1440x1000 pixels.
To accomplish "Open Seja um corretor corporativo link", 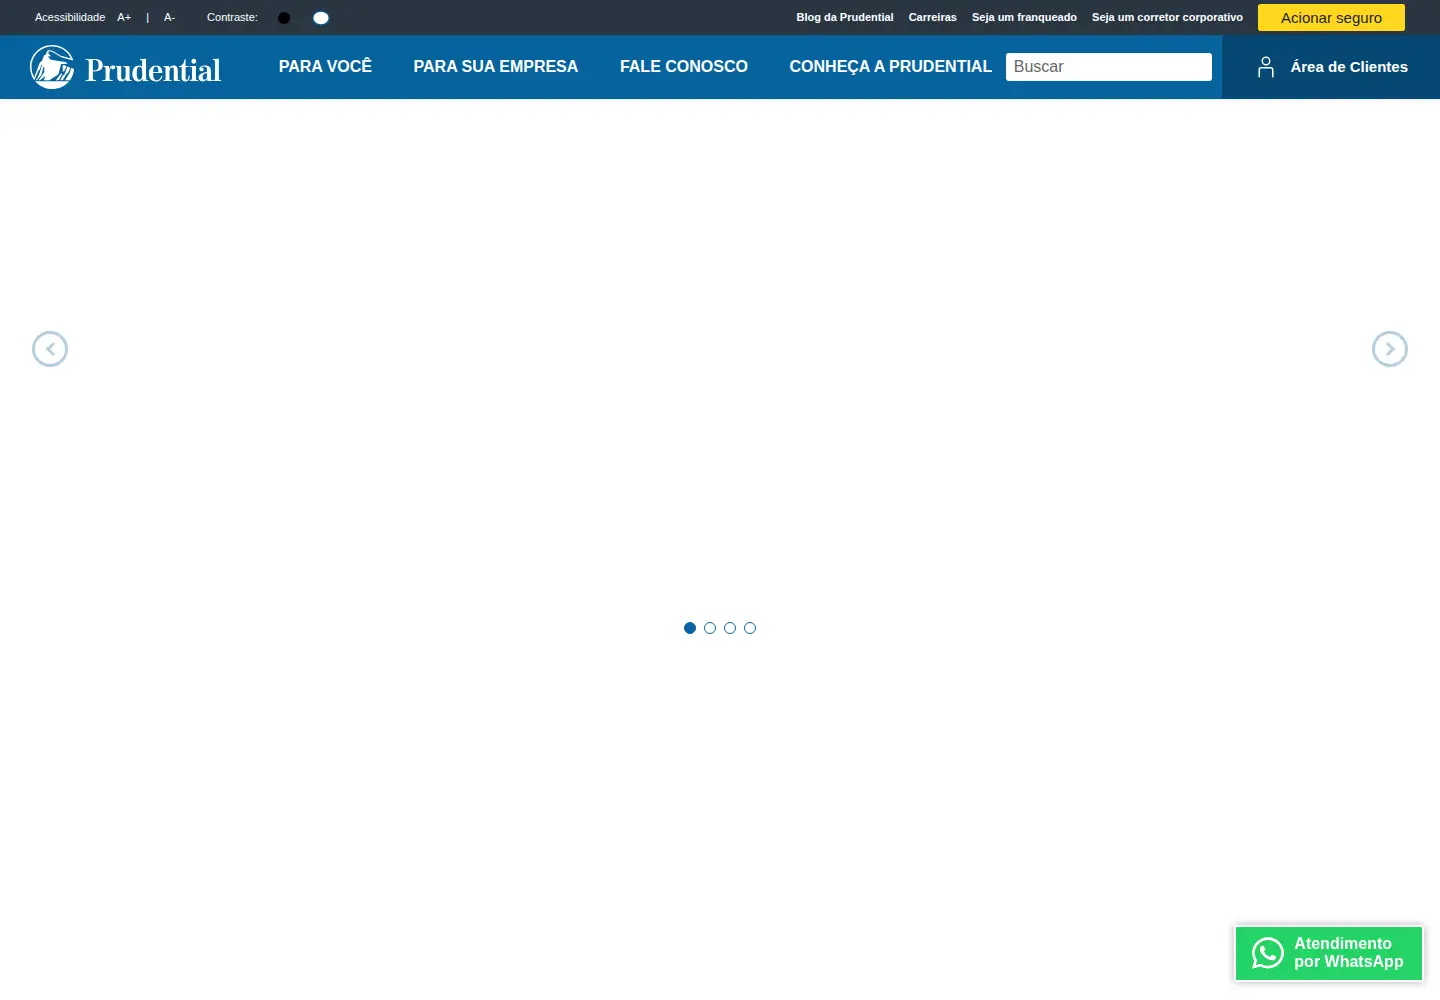I will tap(1167, 17).
